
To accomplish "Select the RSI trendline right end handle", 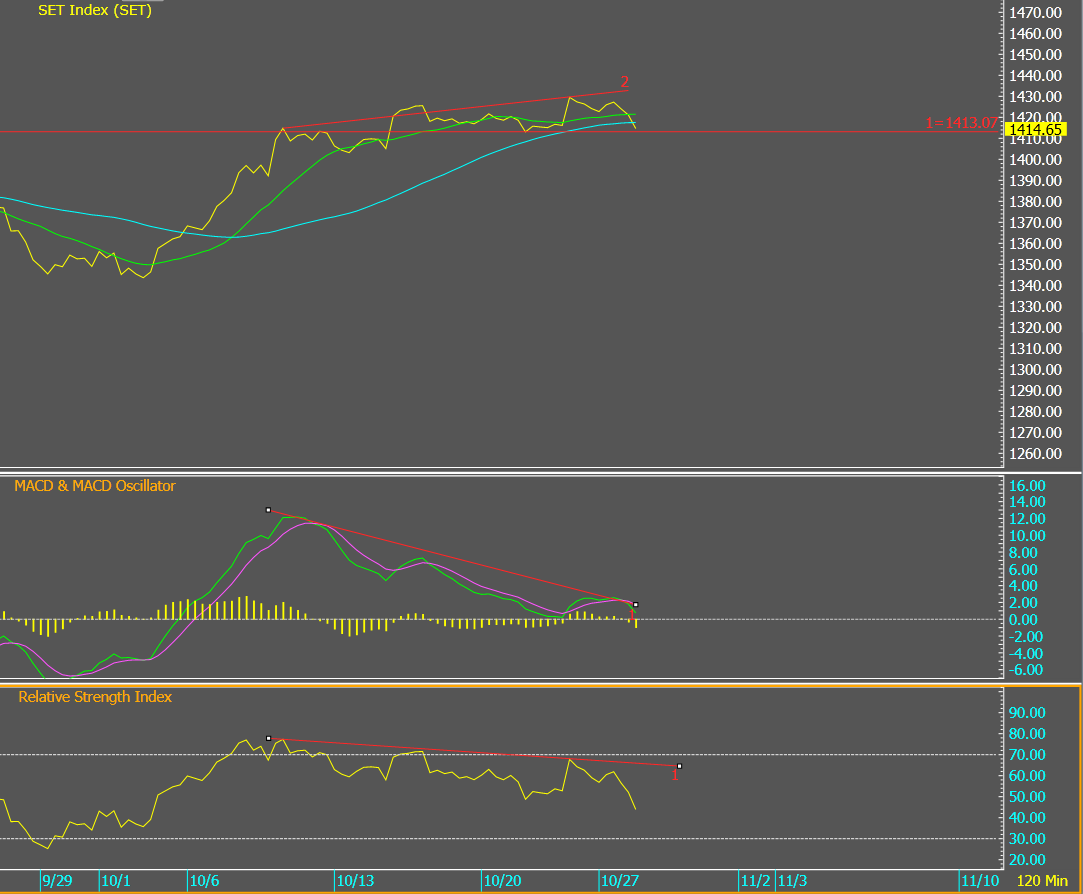I will click(680, 766).
